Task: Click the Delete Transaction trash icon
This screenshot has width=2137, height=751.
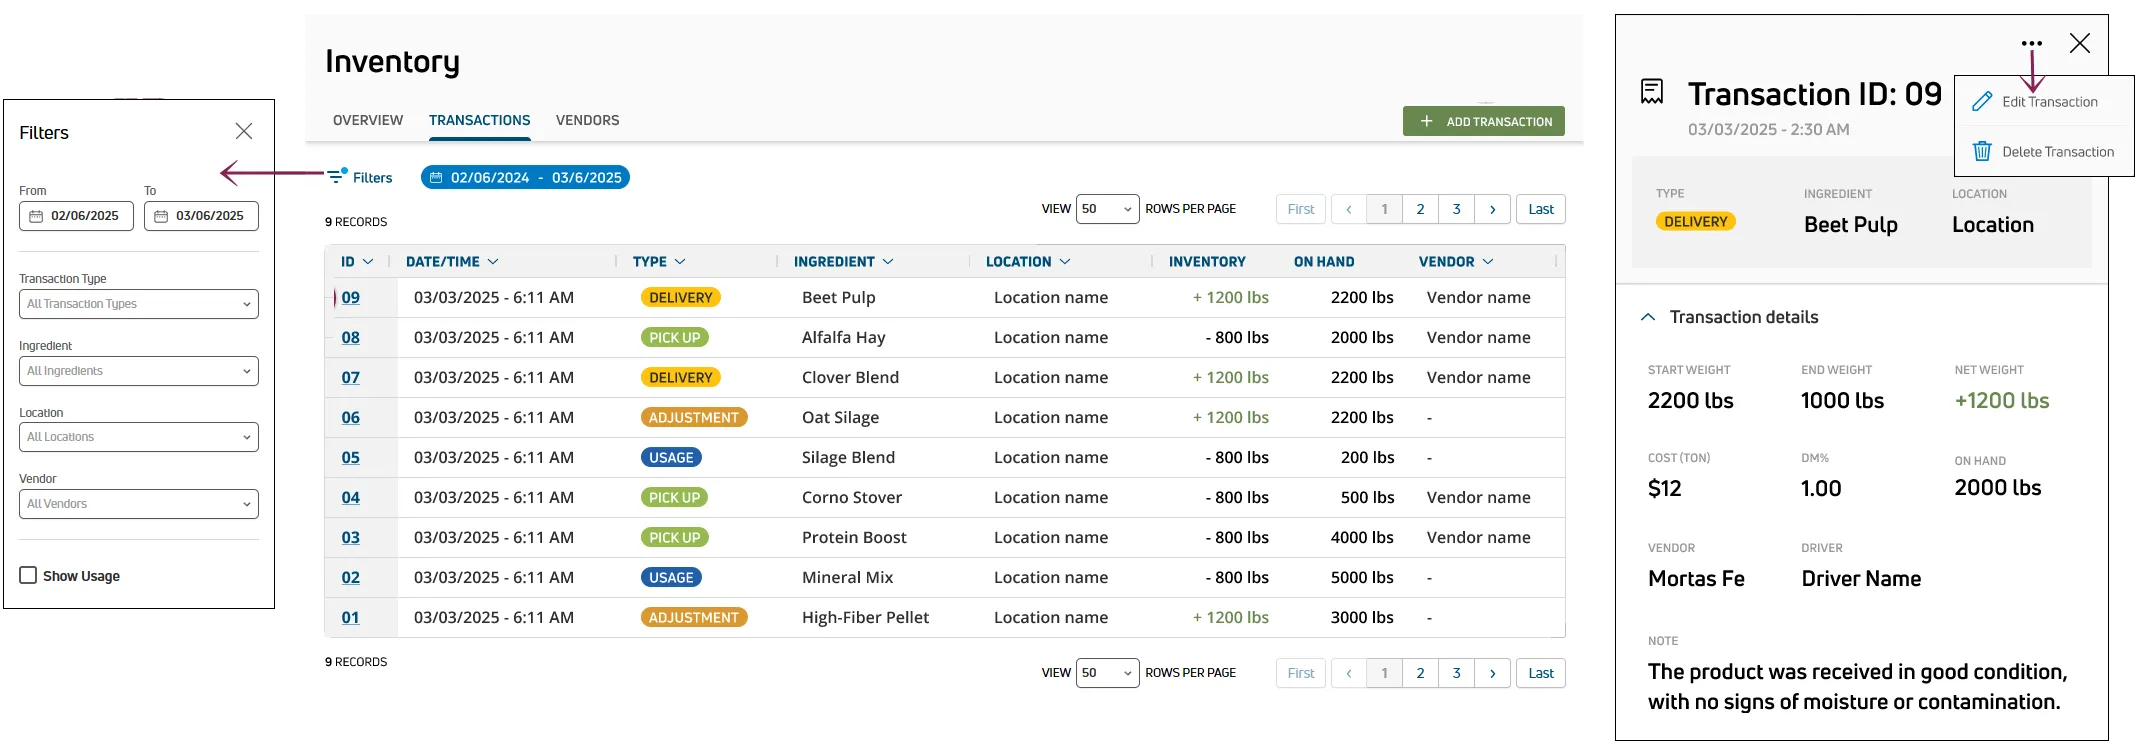Action: [x=1982, y=151]
